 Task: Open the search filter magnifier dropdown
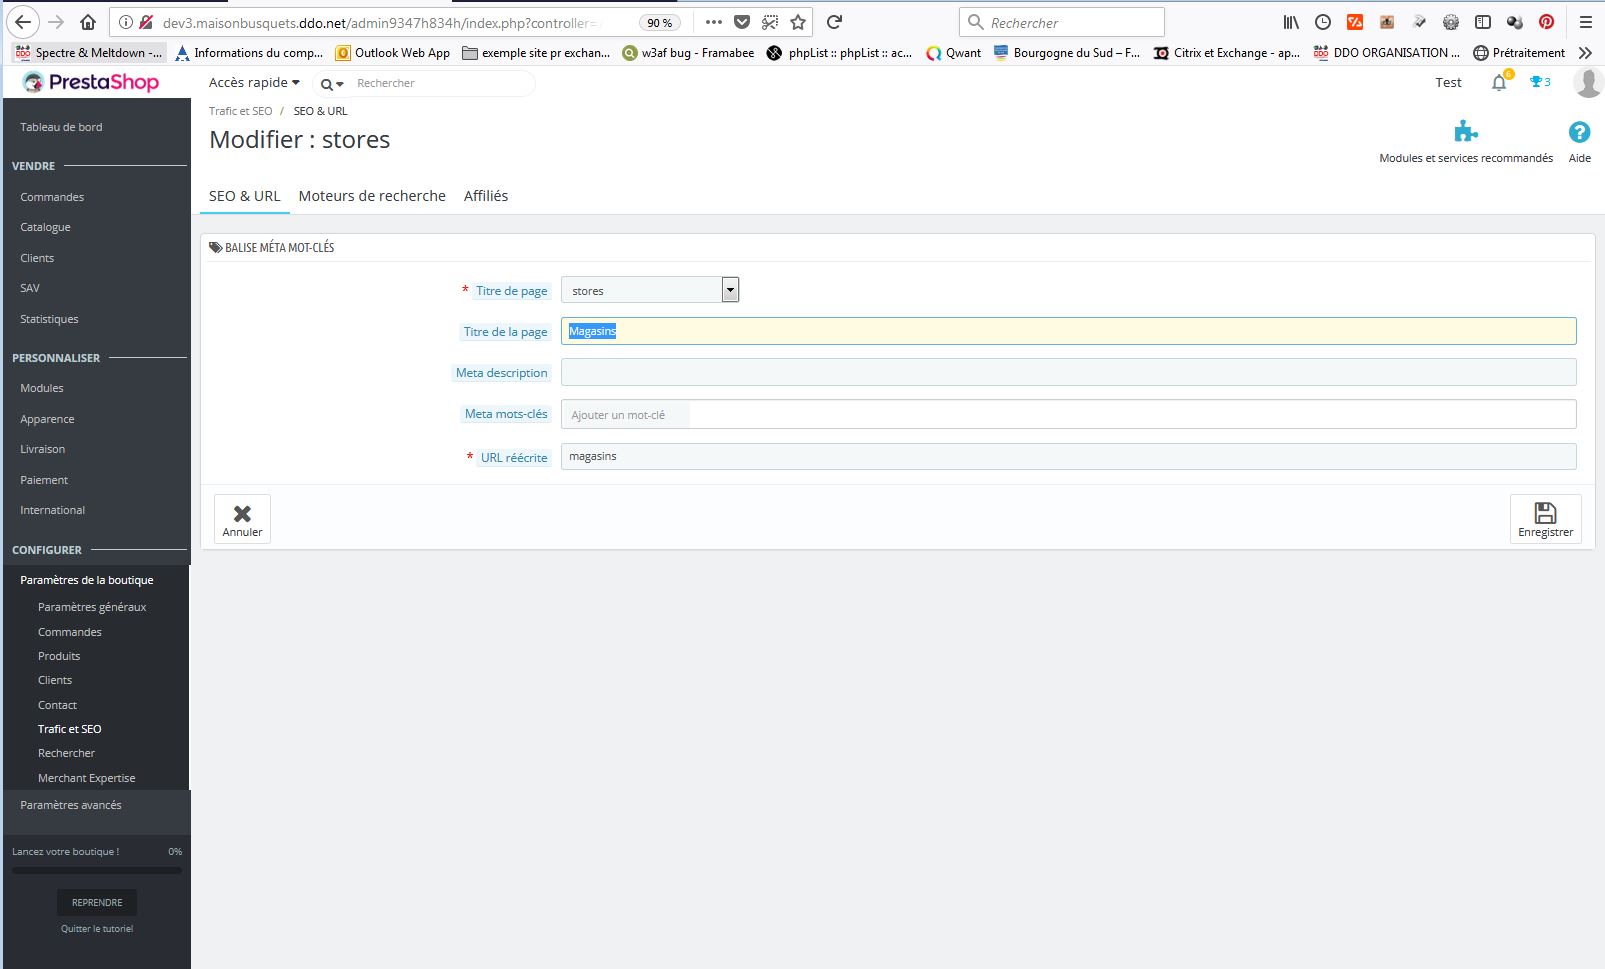(331, 84)
